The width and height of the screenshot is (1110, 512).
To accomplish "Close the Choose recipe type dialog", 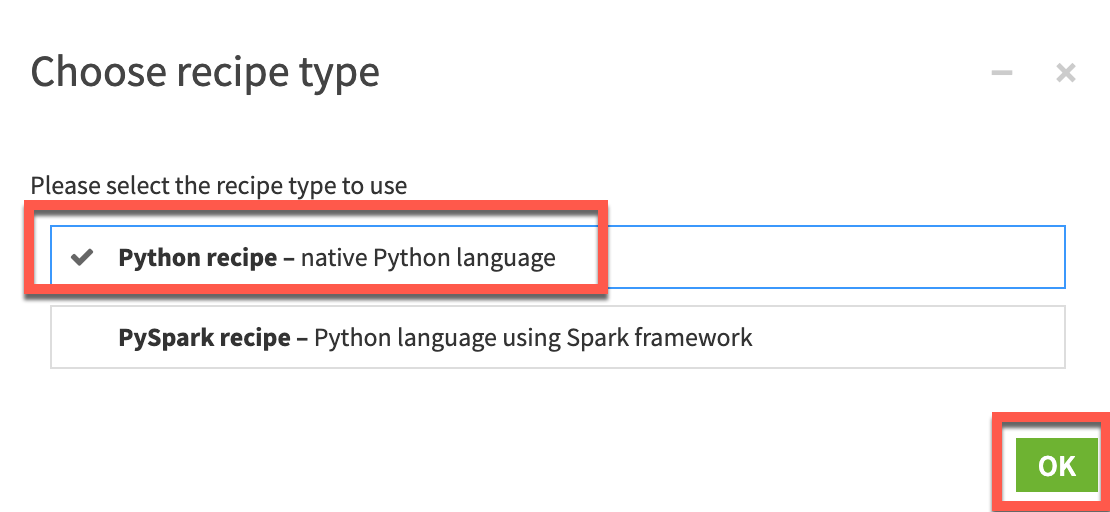I will (1066, 73).
